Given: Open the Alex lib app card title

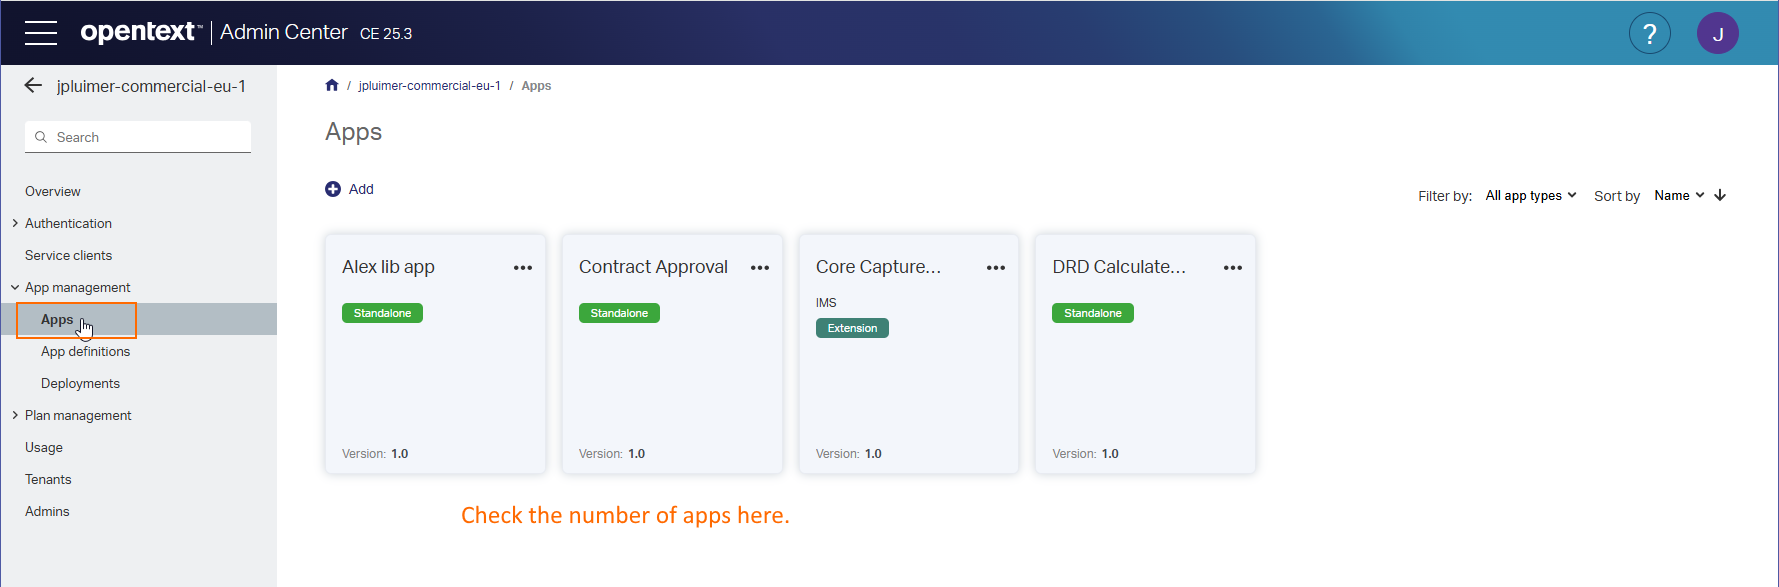Looking at the screenshot, I should pos(388,267).
